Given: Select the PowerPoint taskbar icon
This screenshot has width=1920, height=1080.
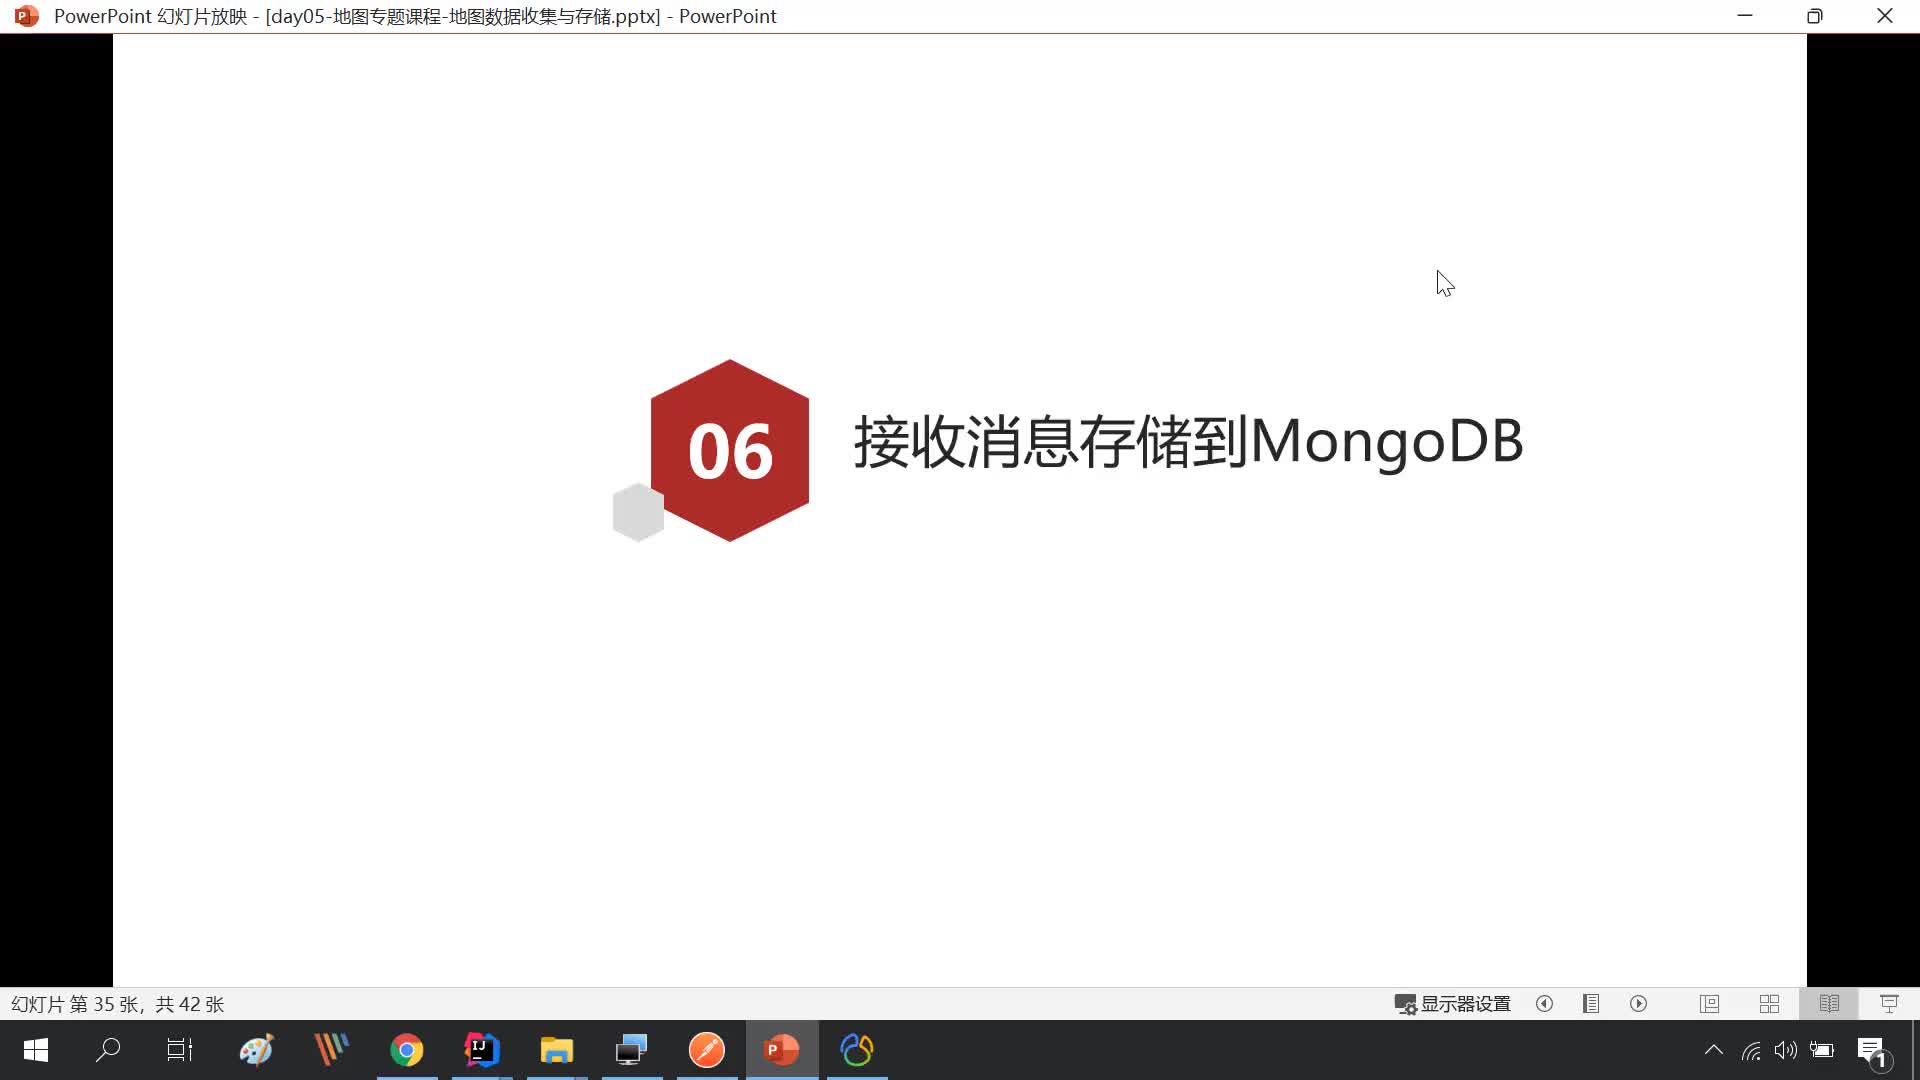Looking at the screenshot, I should [782, 1050].
